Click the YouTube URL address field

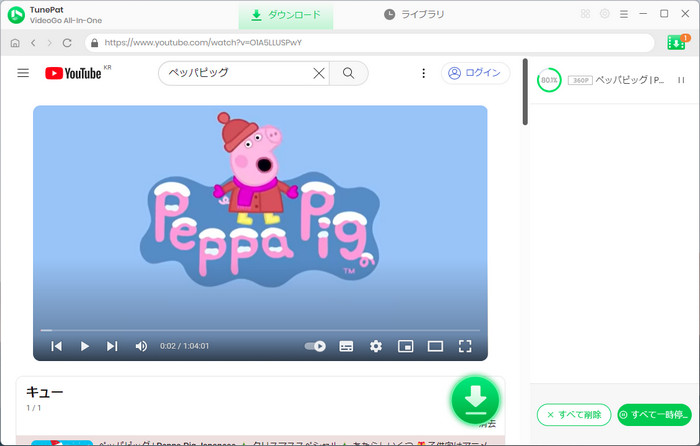(x=369, y=43)
